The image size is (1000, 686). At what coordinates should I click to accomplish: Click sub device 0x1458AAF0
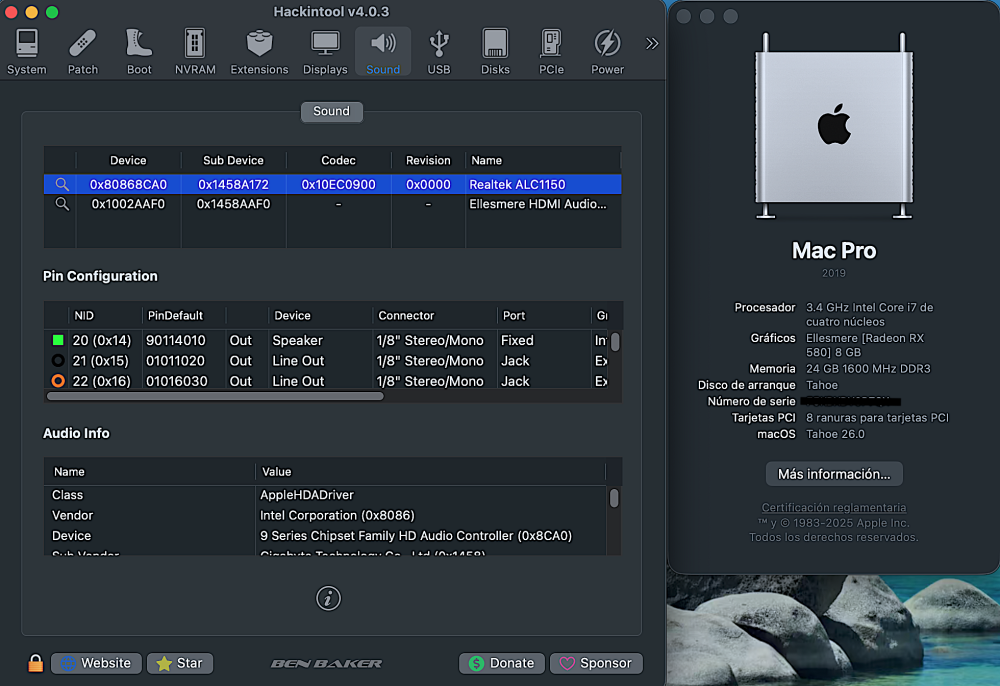coord(233,204)
